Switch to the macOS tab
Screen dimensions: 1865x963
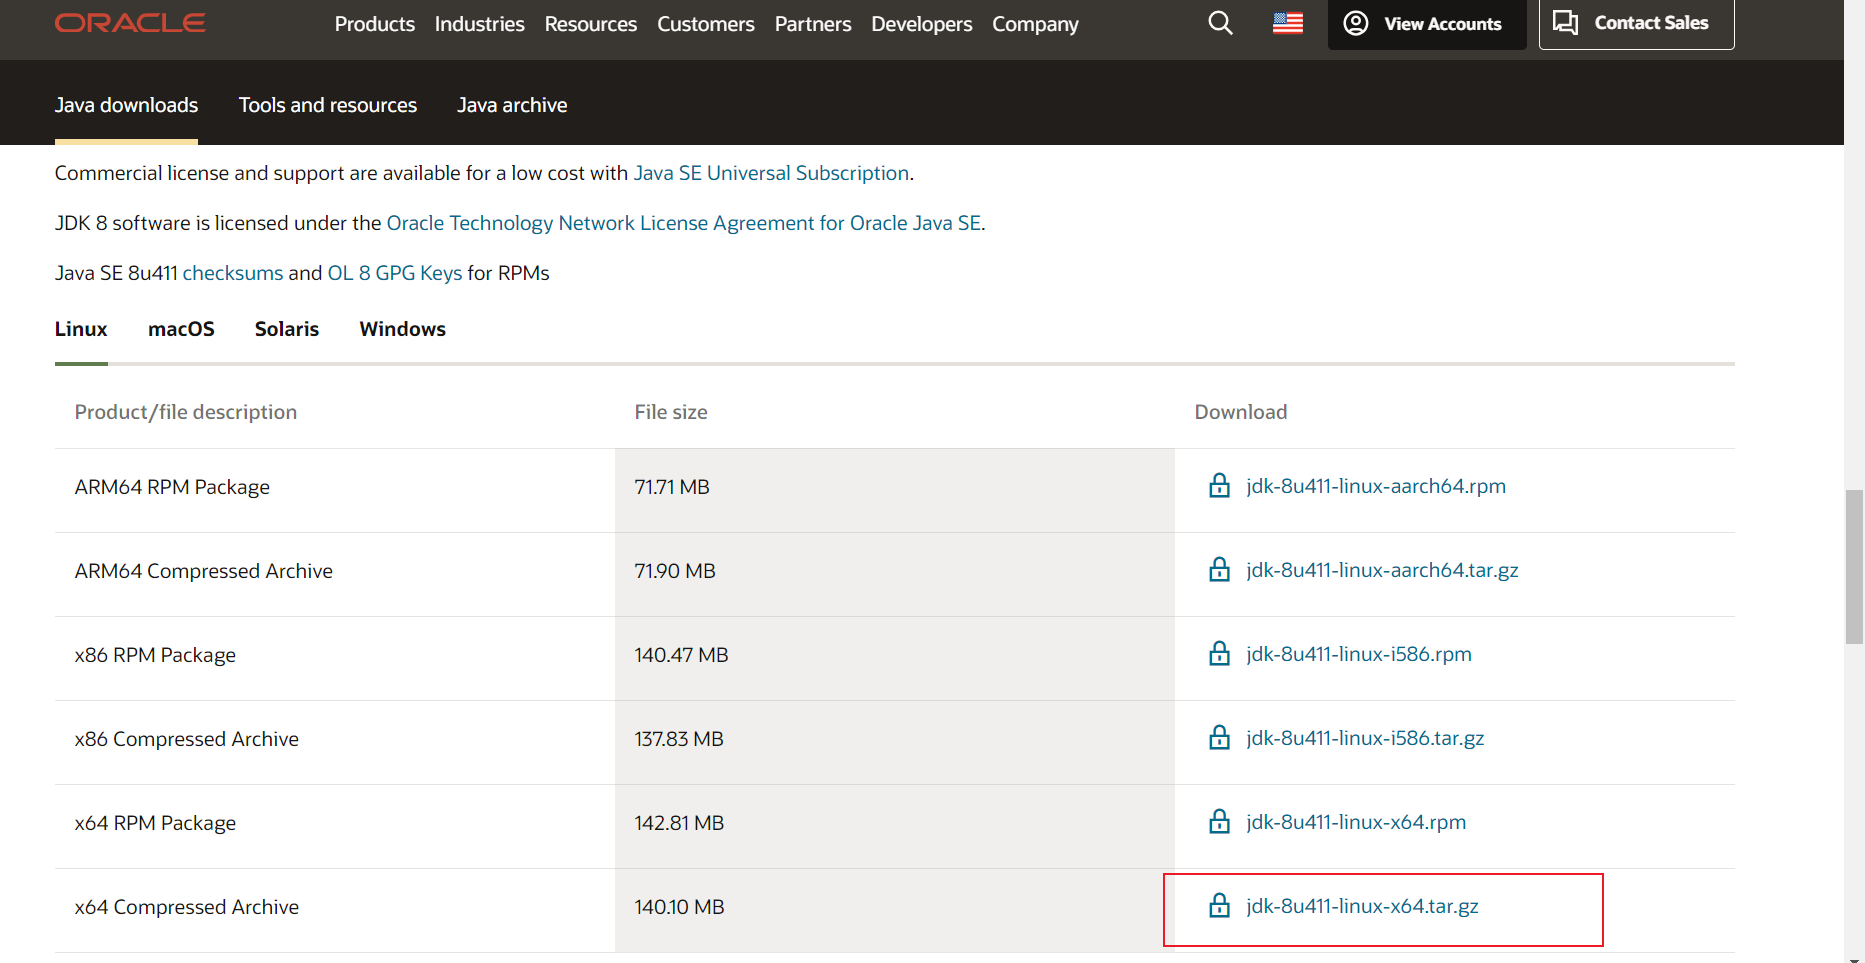pyautogui.click(x=181, y=329)
